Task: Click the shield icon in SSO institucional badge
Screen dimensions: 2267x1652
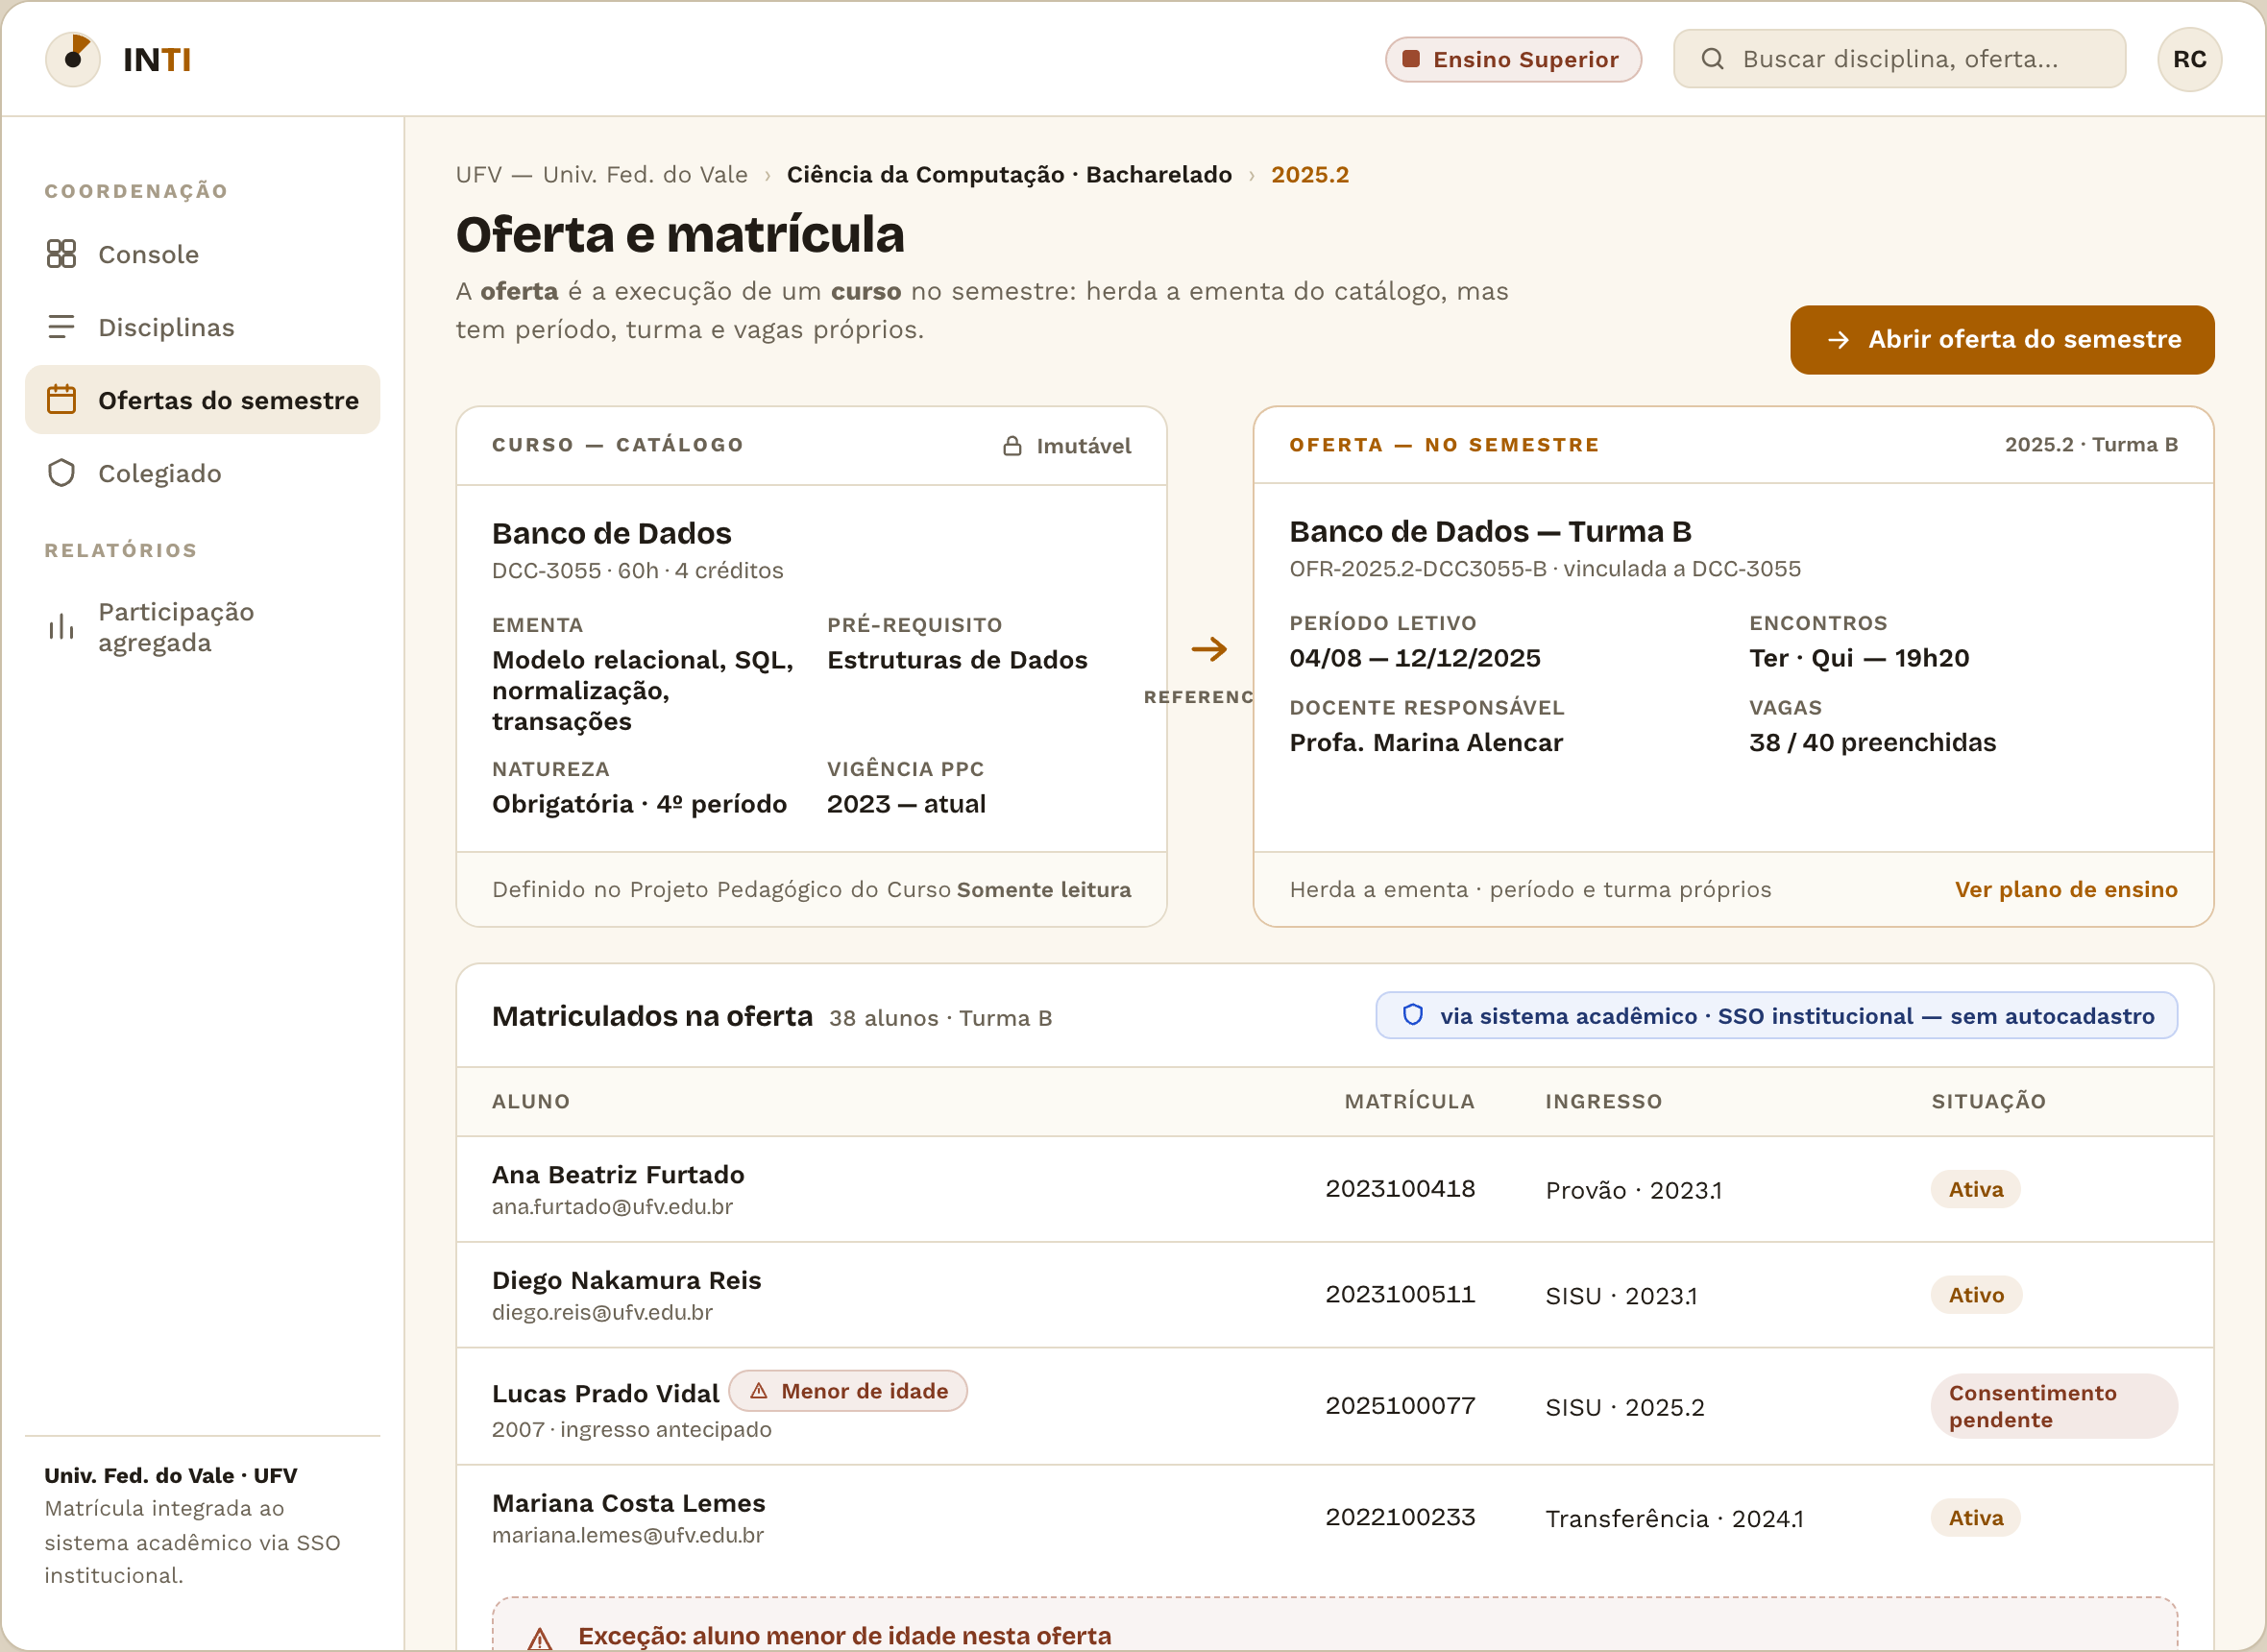Action: (1412, 1015)
